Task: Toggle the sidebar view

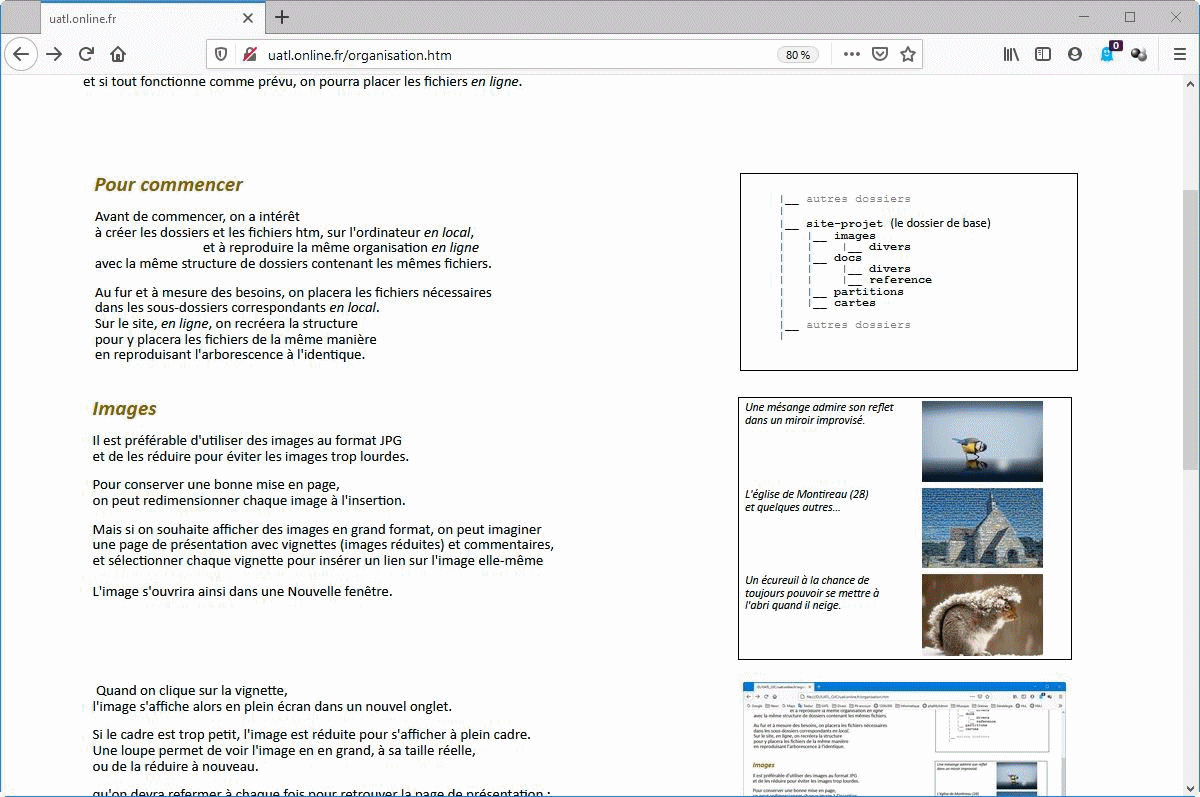Action: [x=1043, y=54]
